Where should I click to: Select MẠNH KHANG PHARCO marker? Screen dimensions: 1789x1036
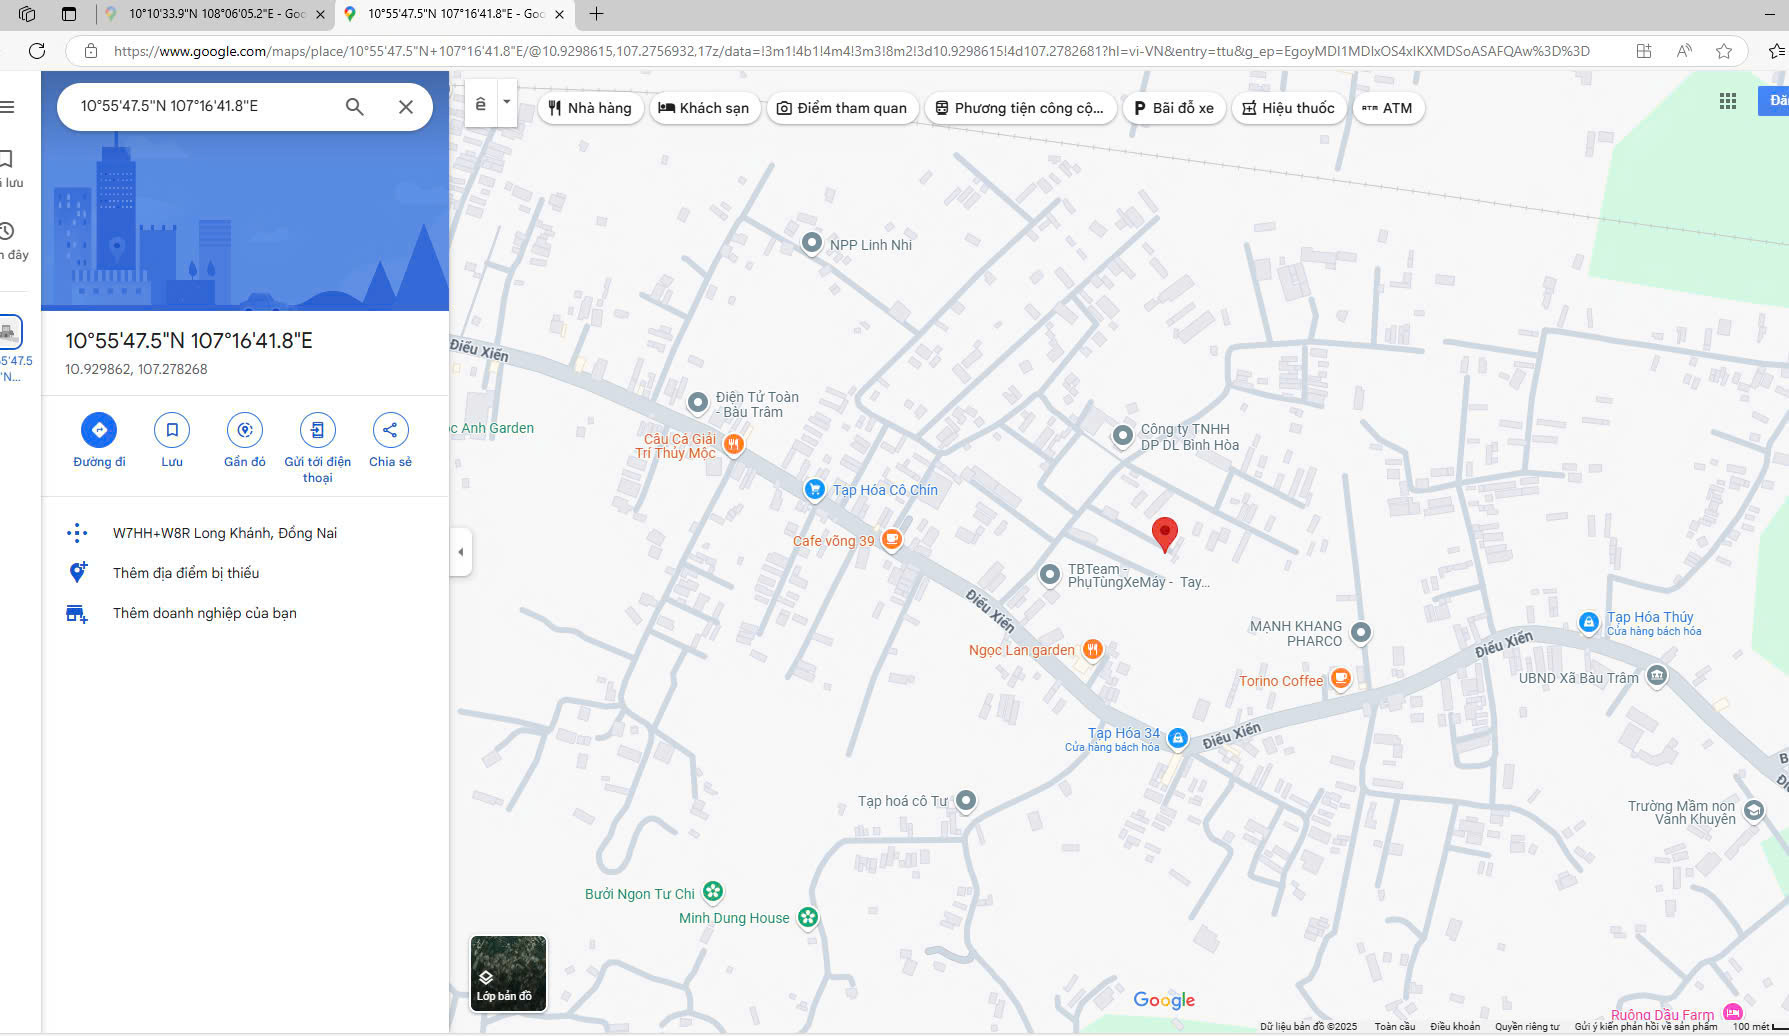pyautogui.click(x=1361, y=632)
